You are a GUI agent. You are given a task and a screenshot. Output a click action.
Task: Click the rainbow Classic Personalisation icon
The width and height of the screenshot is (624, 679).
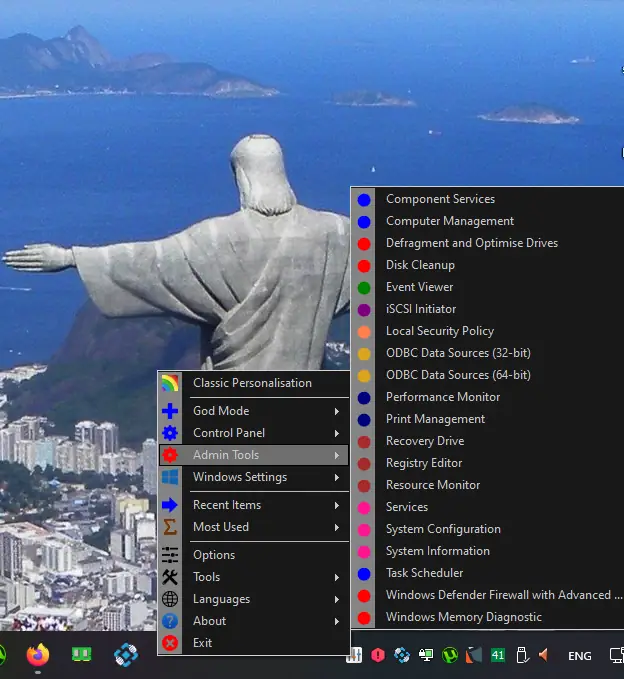point(170,383)
